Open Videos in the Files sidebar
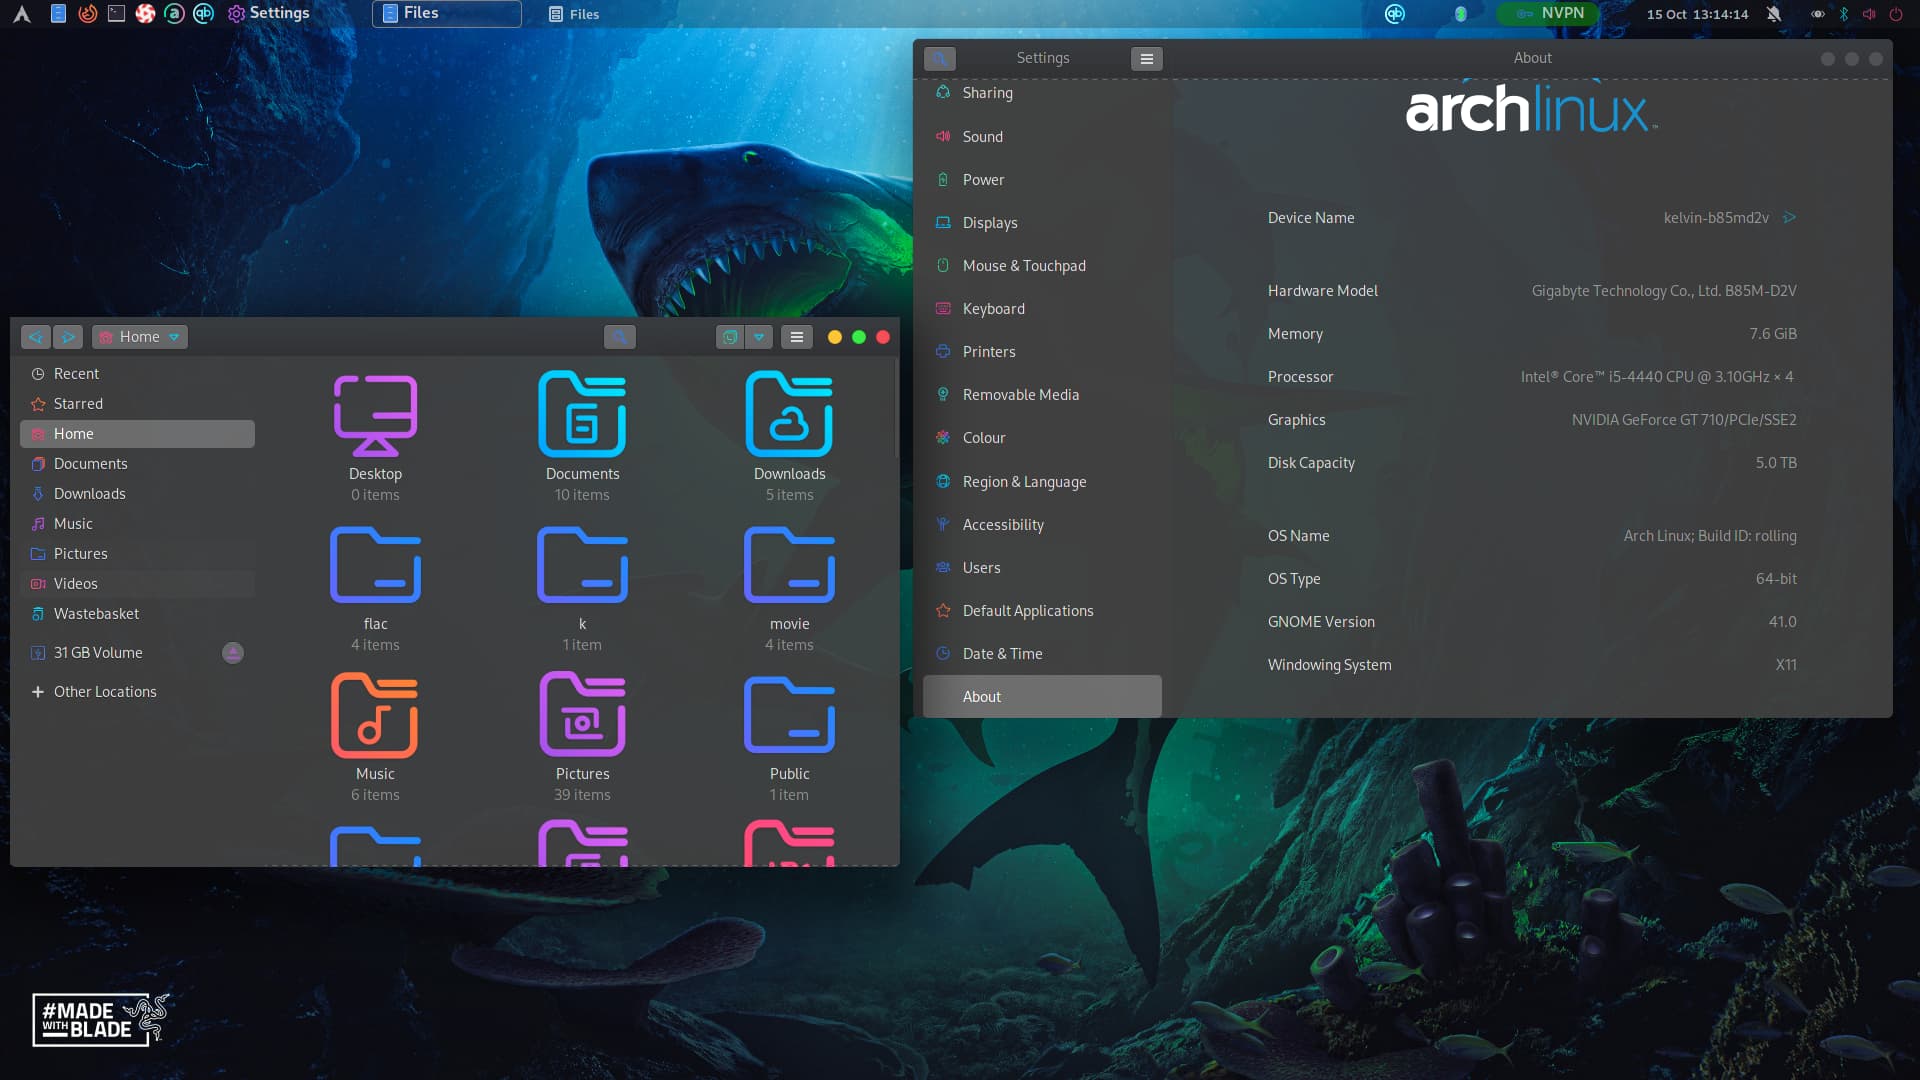 coord(137,584)
